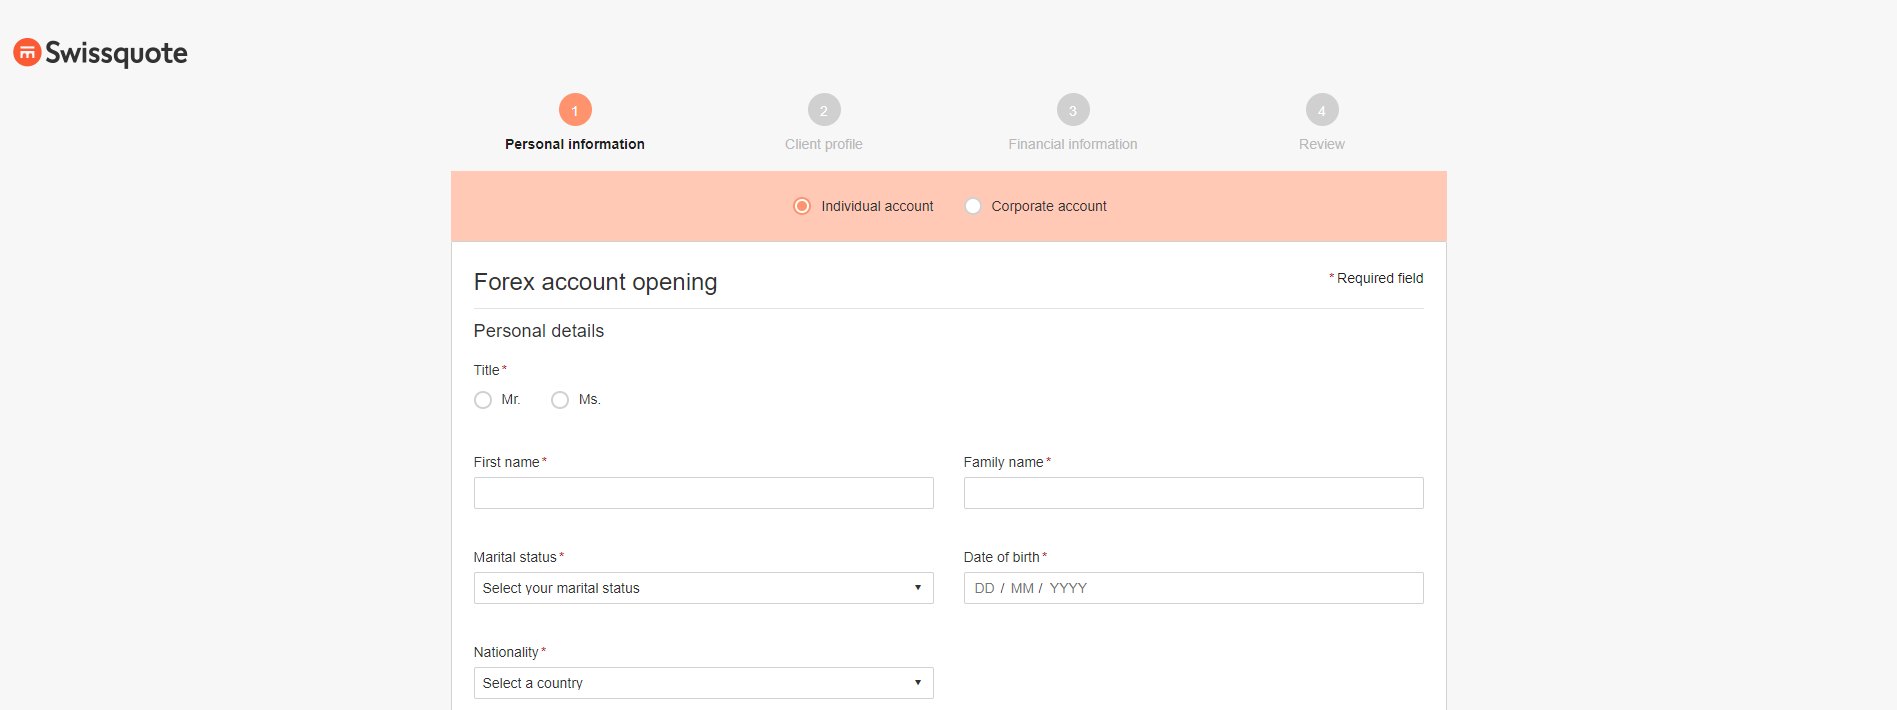This screenshot has height=710, width=1897.
Task: Click the Required field note
Action: (x=1376, y=278)
